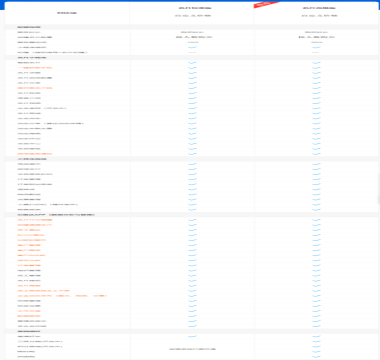
Task: Click the rightmost plan column header title
Action: point(317,8)
